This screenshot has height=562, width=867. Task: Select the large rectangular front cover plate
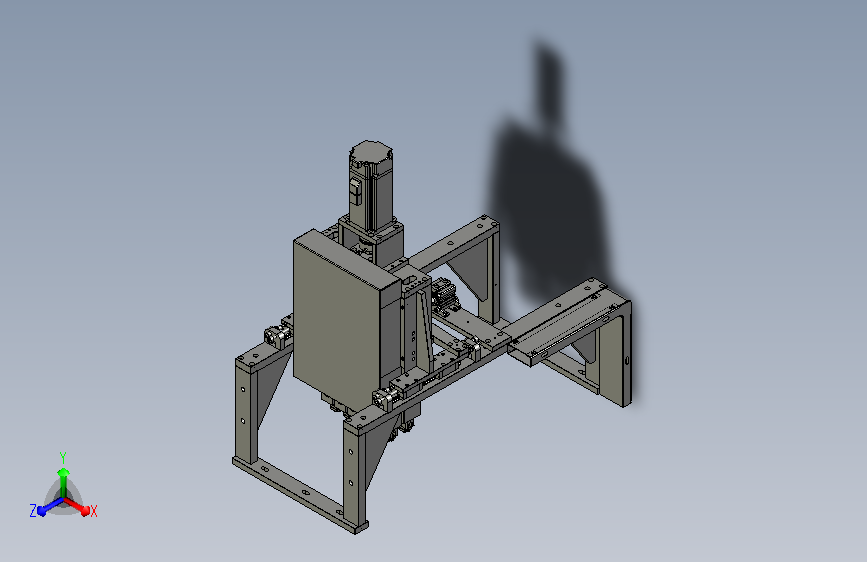pos(337,321)
